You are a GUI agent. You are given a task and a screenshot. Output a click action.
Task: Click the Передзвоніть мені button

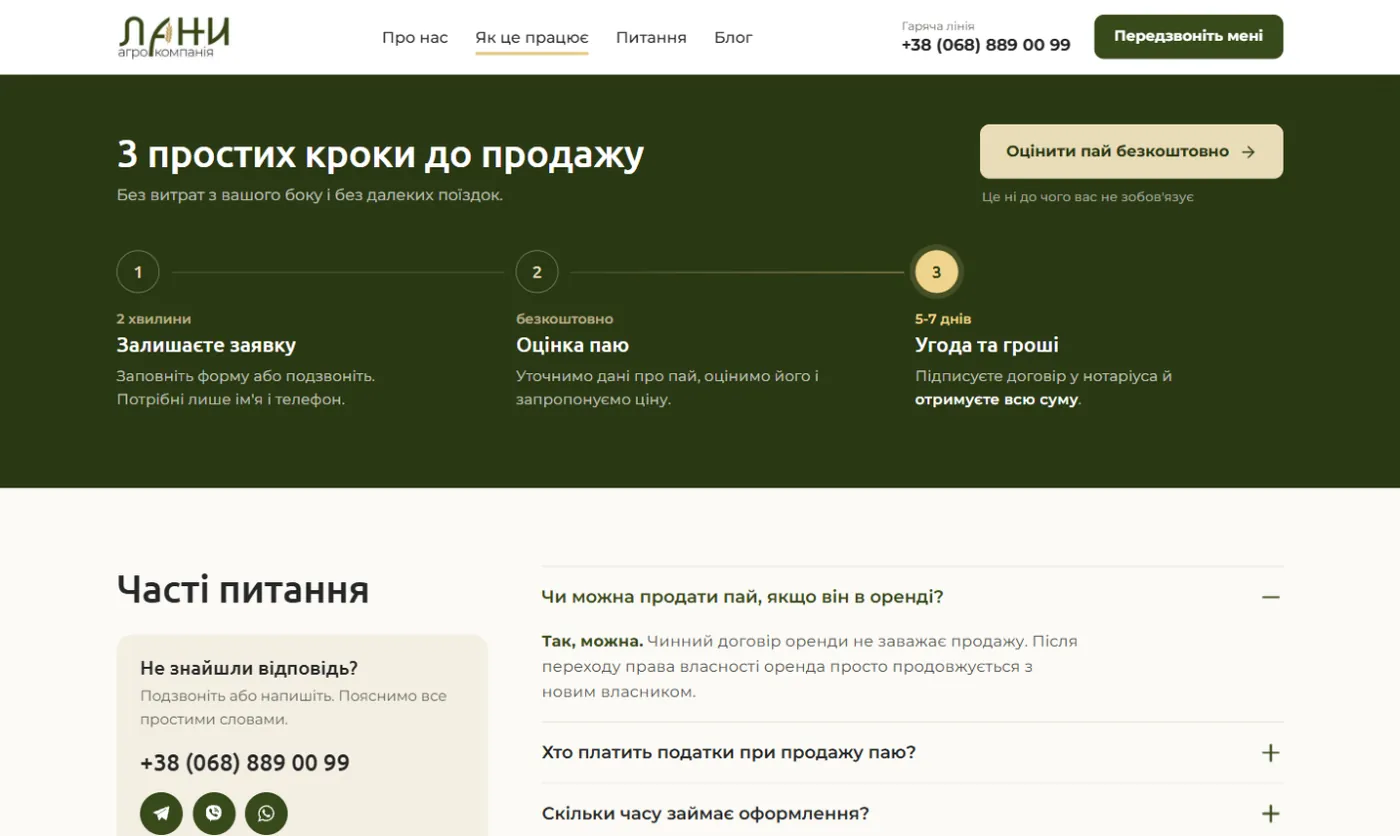[x=1188, y=37]
